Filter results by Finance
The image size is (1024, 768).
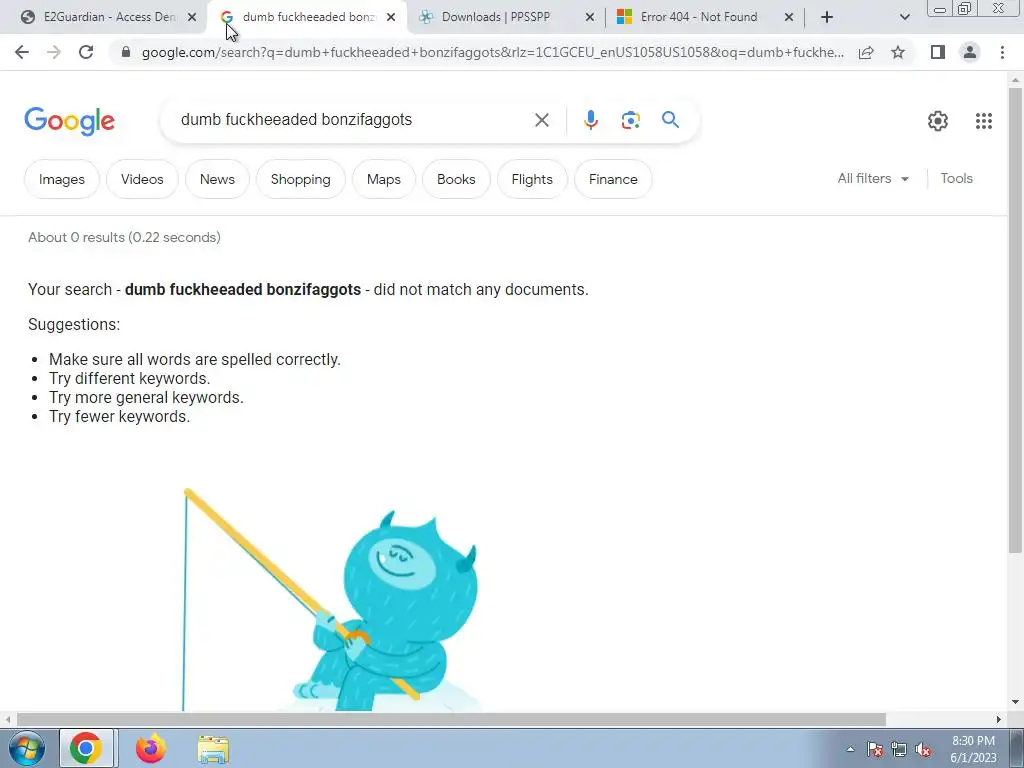click(x=613, y=179)
